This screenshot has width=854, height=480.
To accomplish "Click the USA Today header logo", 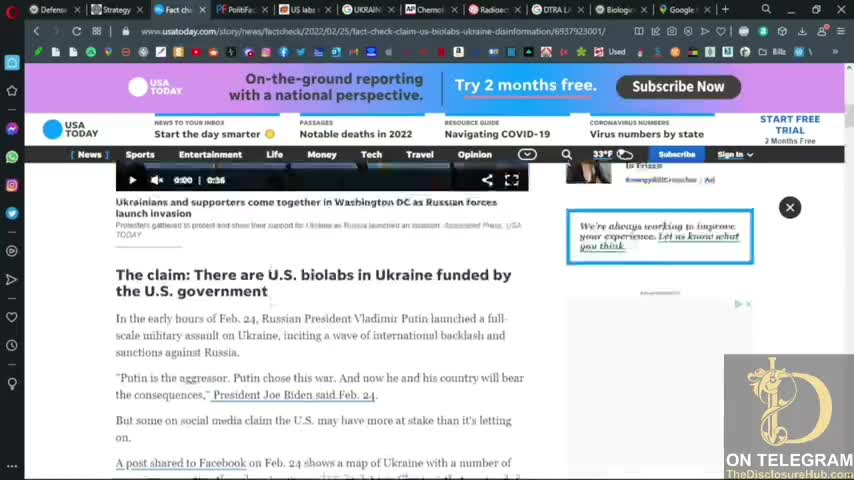I will [x=70, y=129].
